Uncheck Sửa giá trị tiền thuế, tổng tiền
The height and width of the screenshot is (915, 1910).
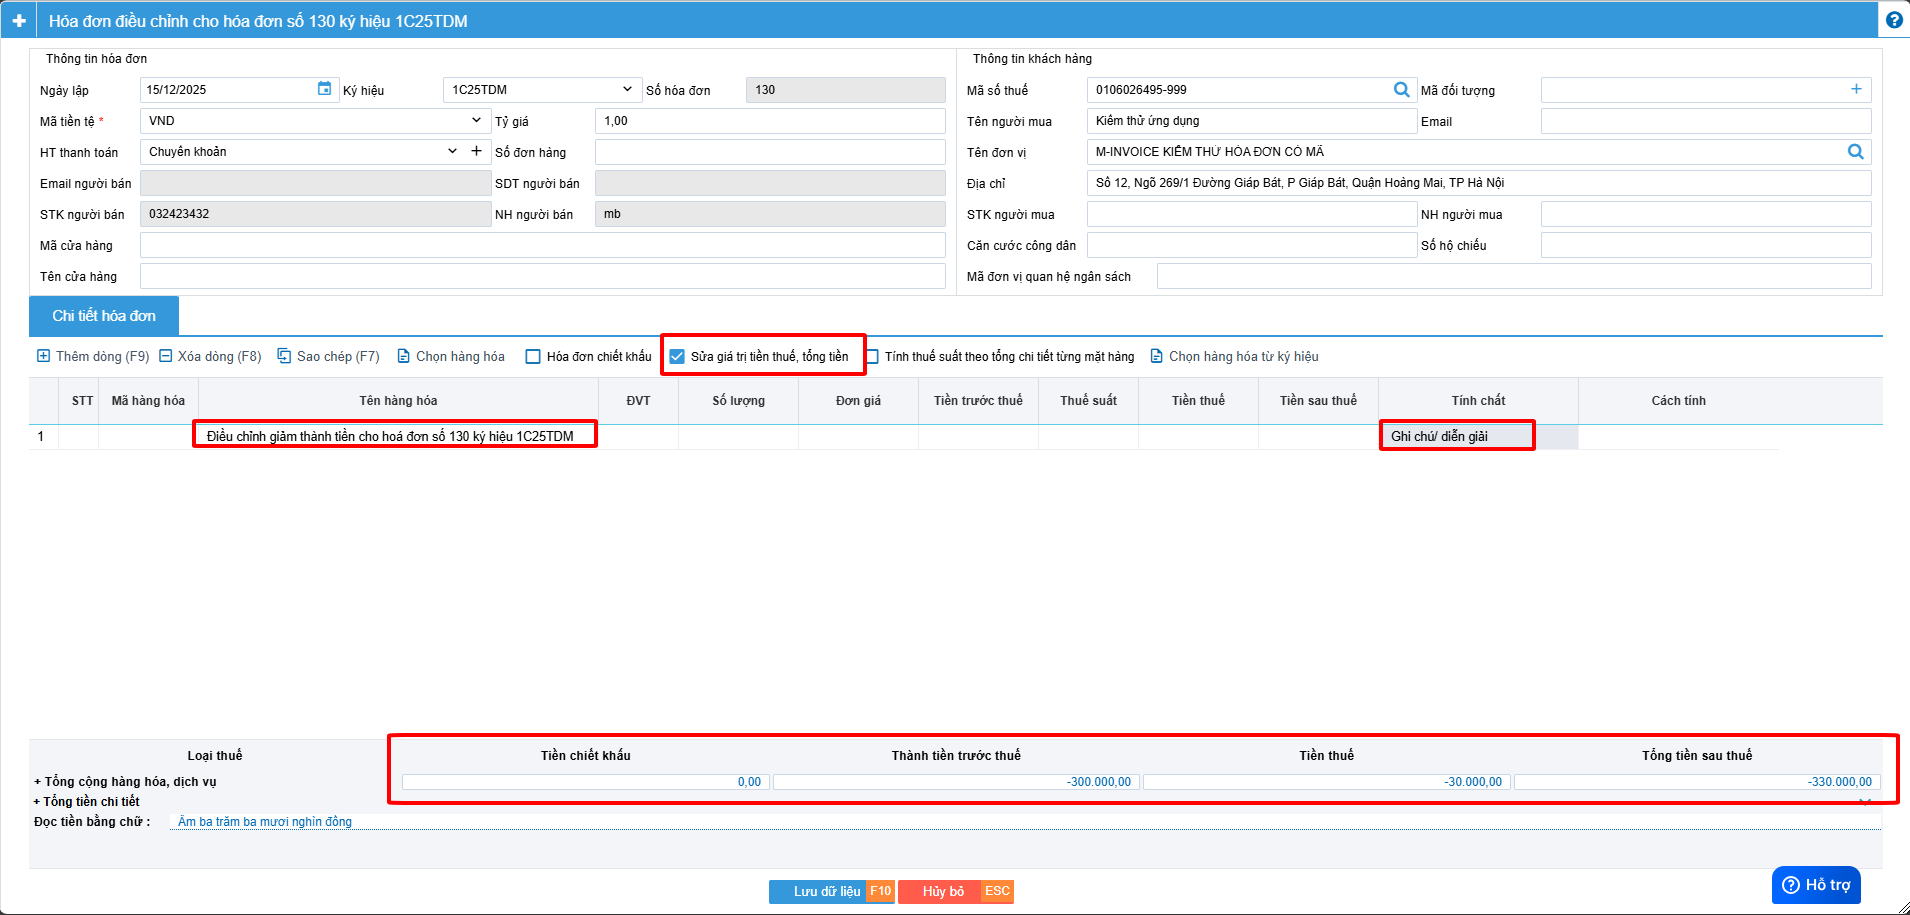(x=677, y=357)
